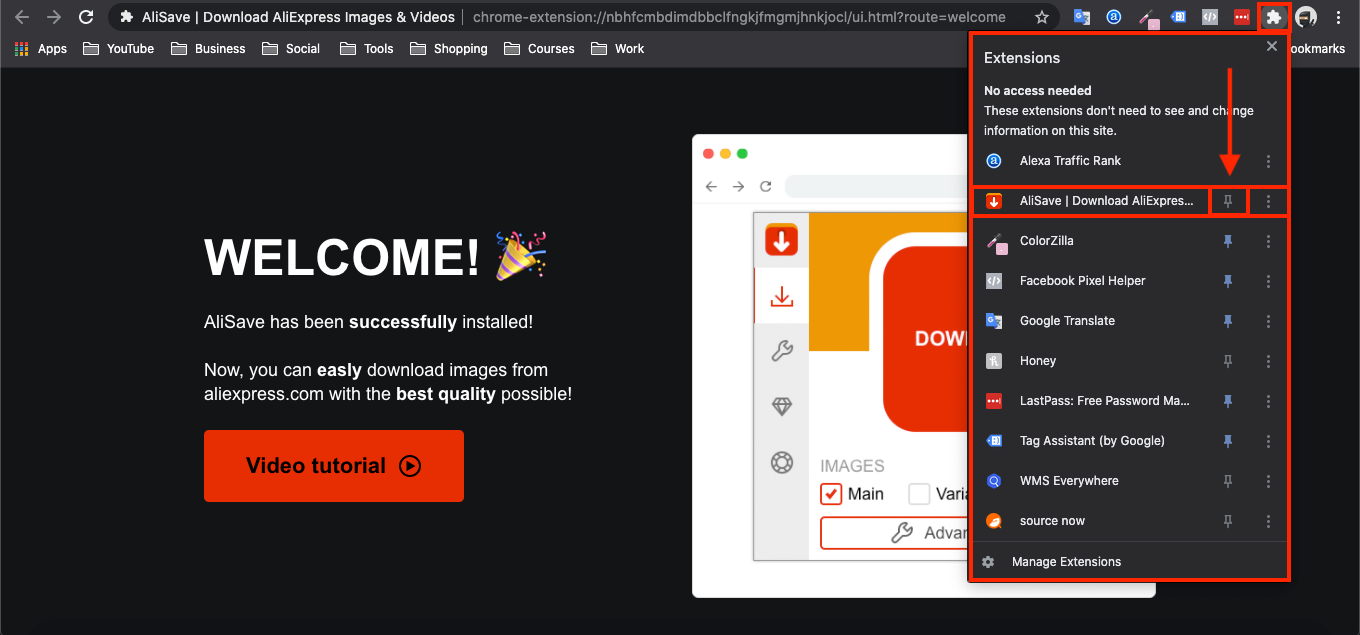Unpin Tag Assistant from the toolbar
The height and width of the screenshot is (635, 1360).
coord(1229,441)
